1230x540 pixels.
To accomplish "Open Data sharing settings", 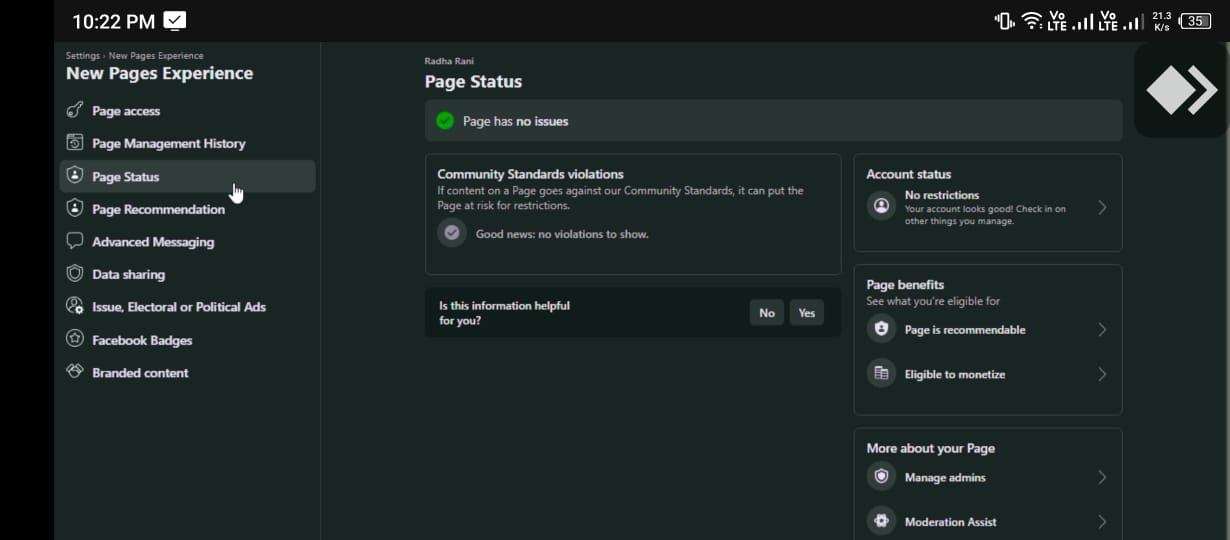I will click(188, 274).
